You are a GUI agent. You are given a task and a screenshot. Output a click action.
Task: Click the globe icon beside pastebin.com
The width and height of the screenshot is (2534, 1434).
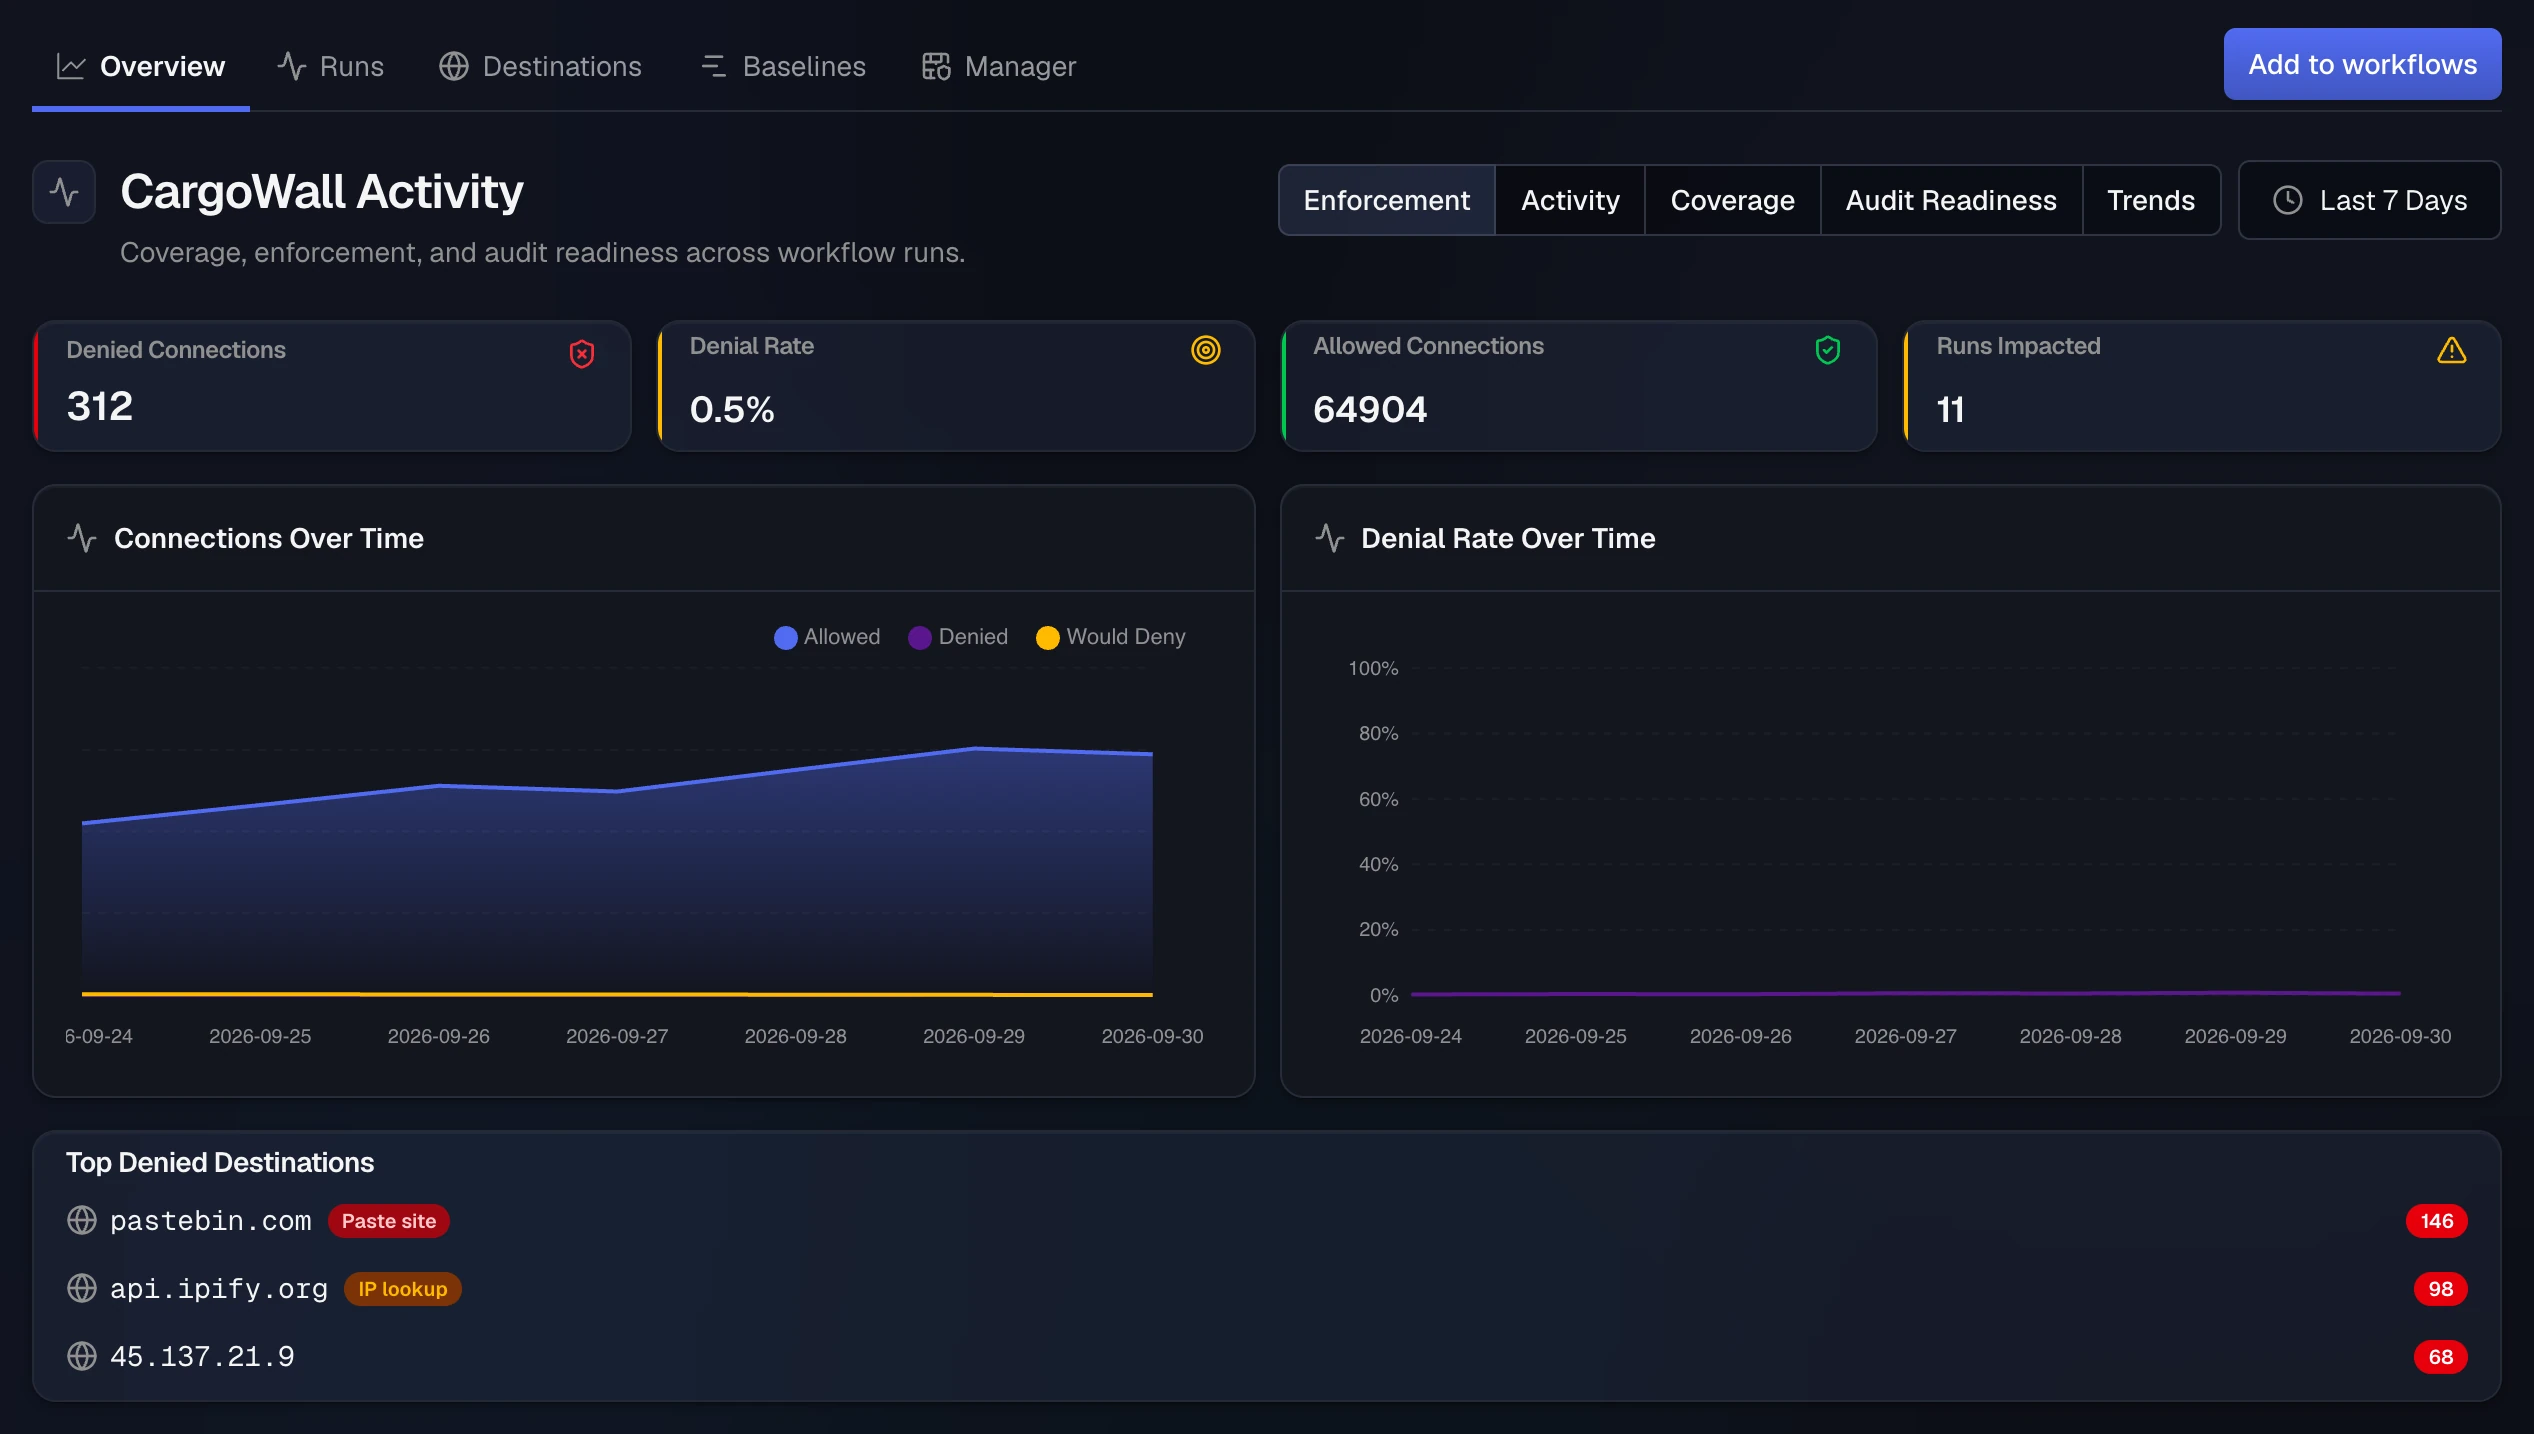(82, 1220)
